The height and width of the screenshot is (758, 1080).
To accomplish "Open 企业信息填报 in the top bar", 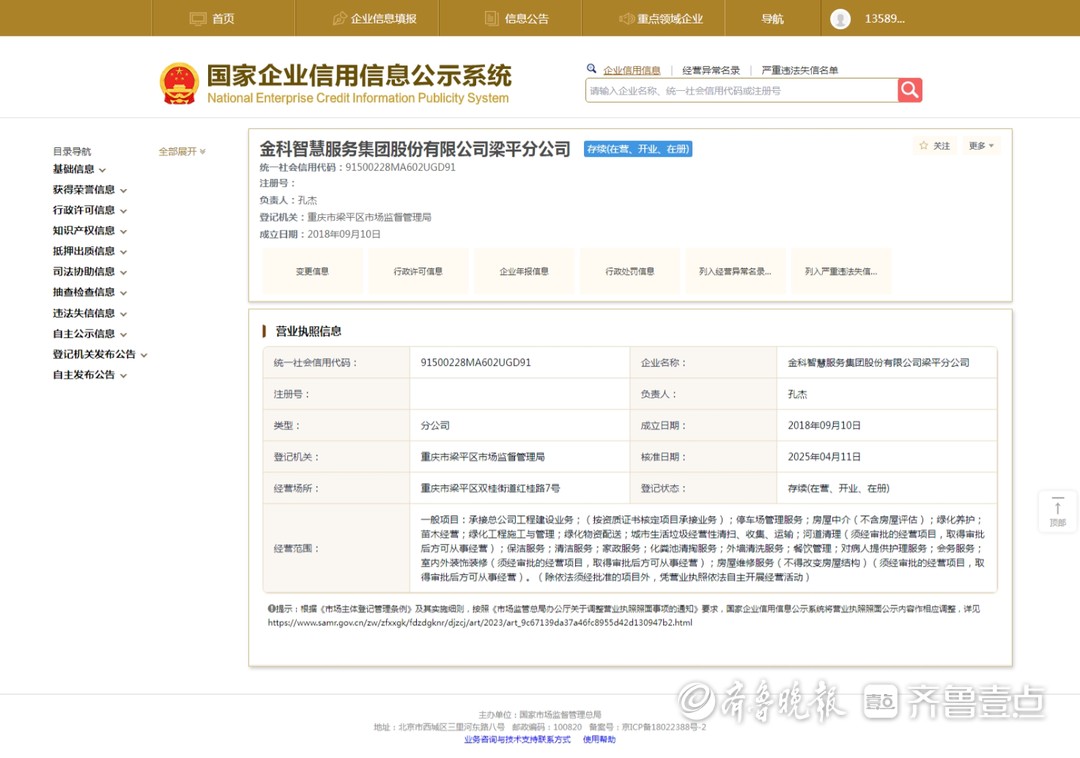I will click(383, 19).
